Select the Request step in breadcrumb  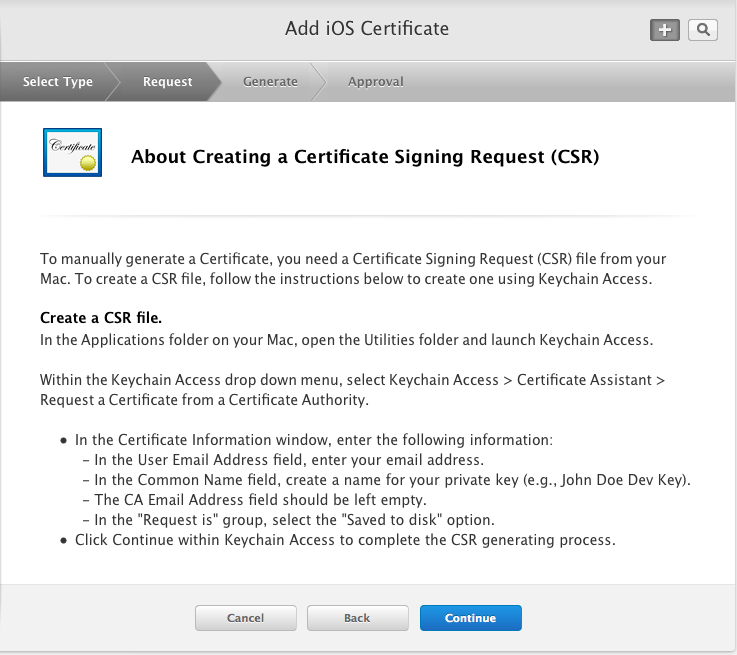coord(167,82)
